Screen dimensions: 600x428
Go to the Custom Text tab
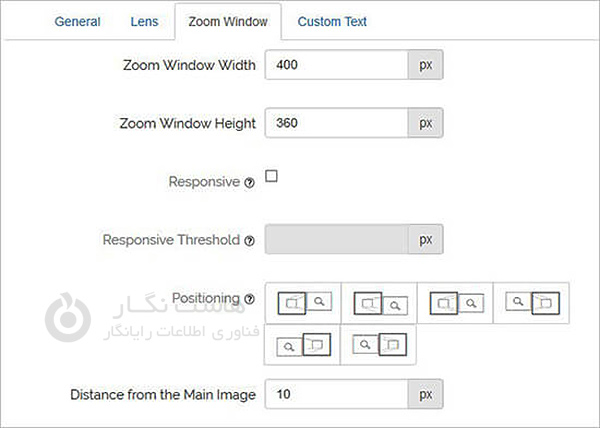(x=332, y=21)
